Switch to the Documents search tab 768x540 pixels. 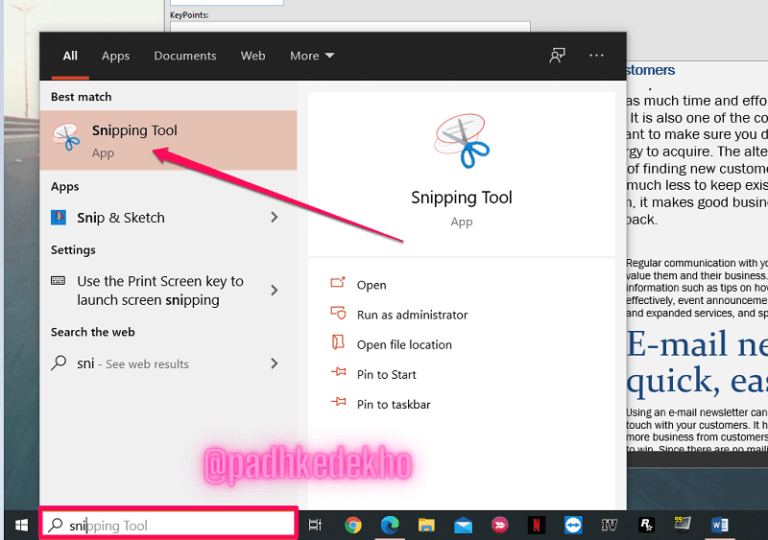(185, 56)
